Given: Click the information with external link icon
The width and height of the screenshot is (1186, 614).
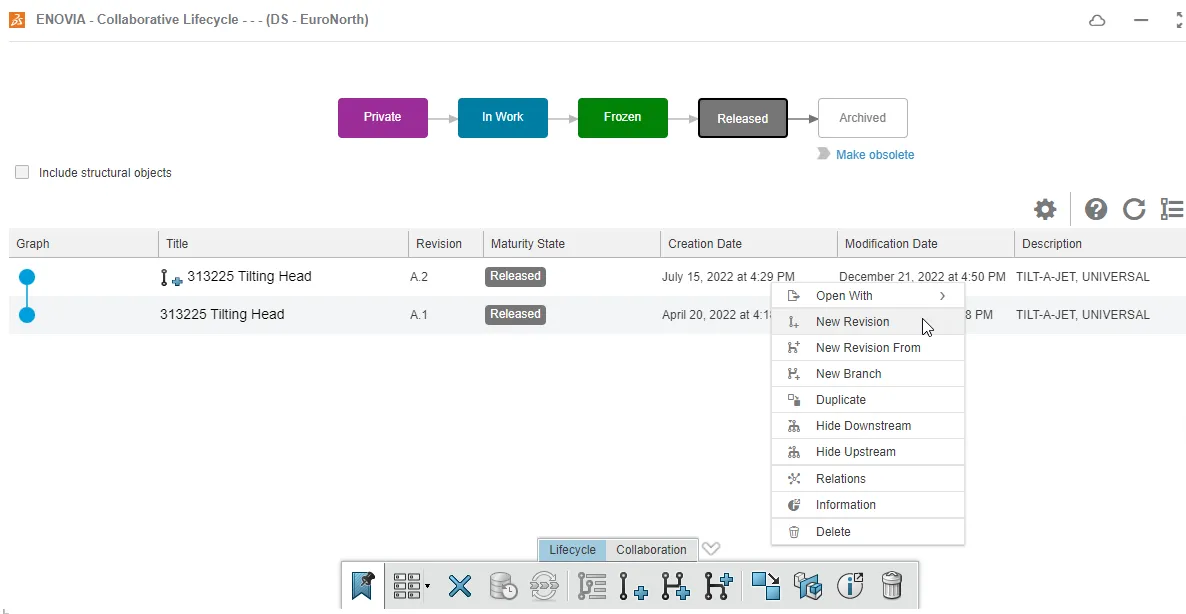Looking at the screenshot, I should click(850, 586).
